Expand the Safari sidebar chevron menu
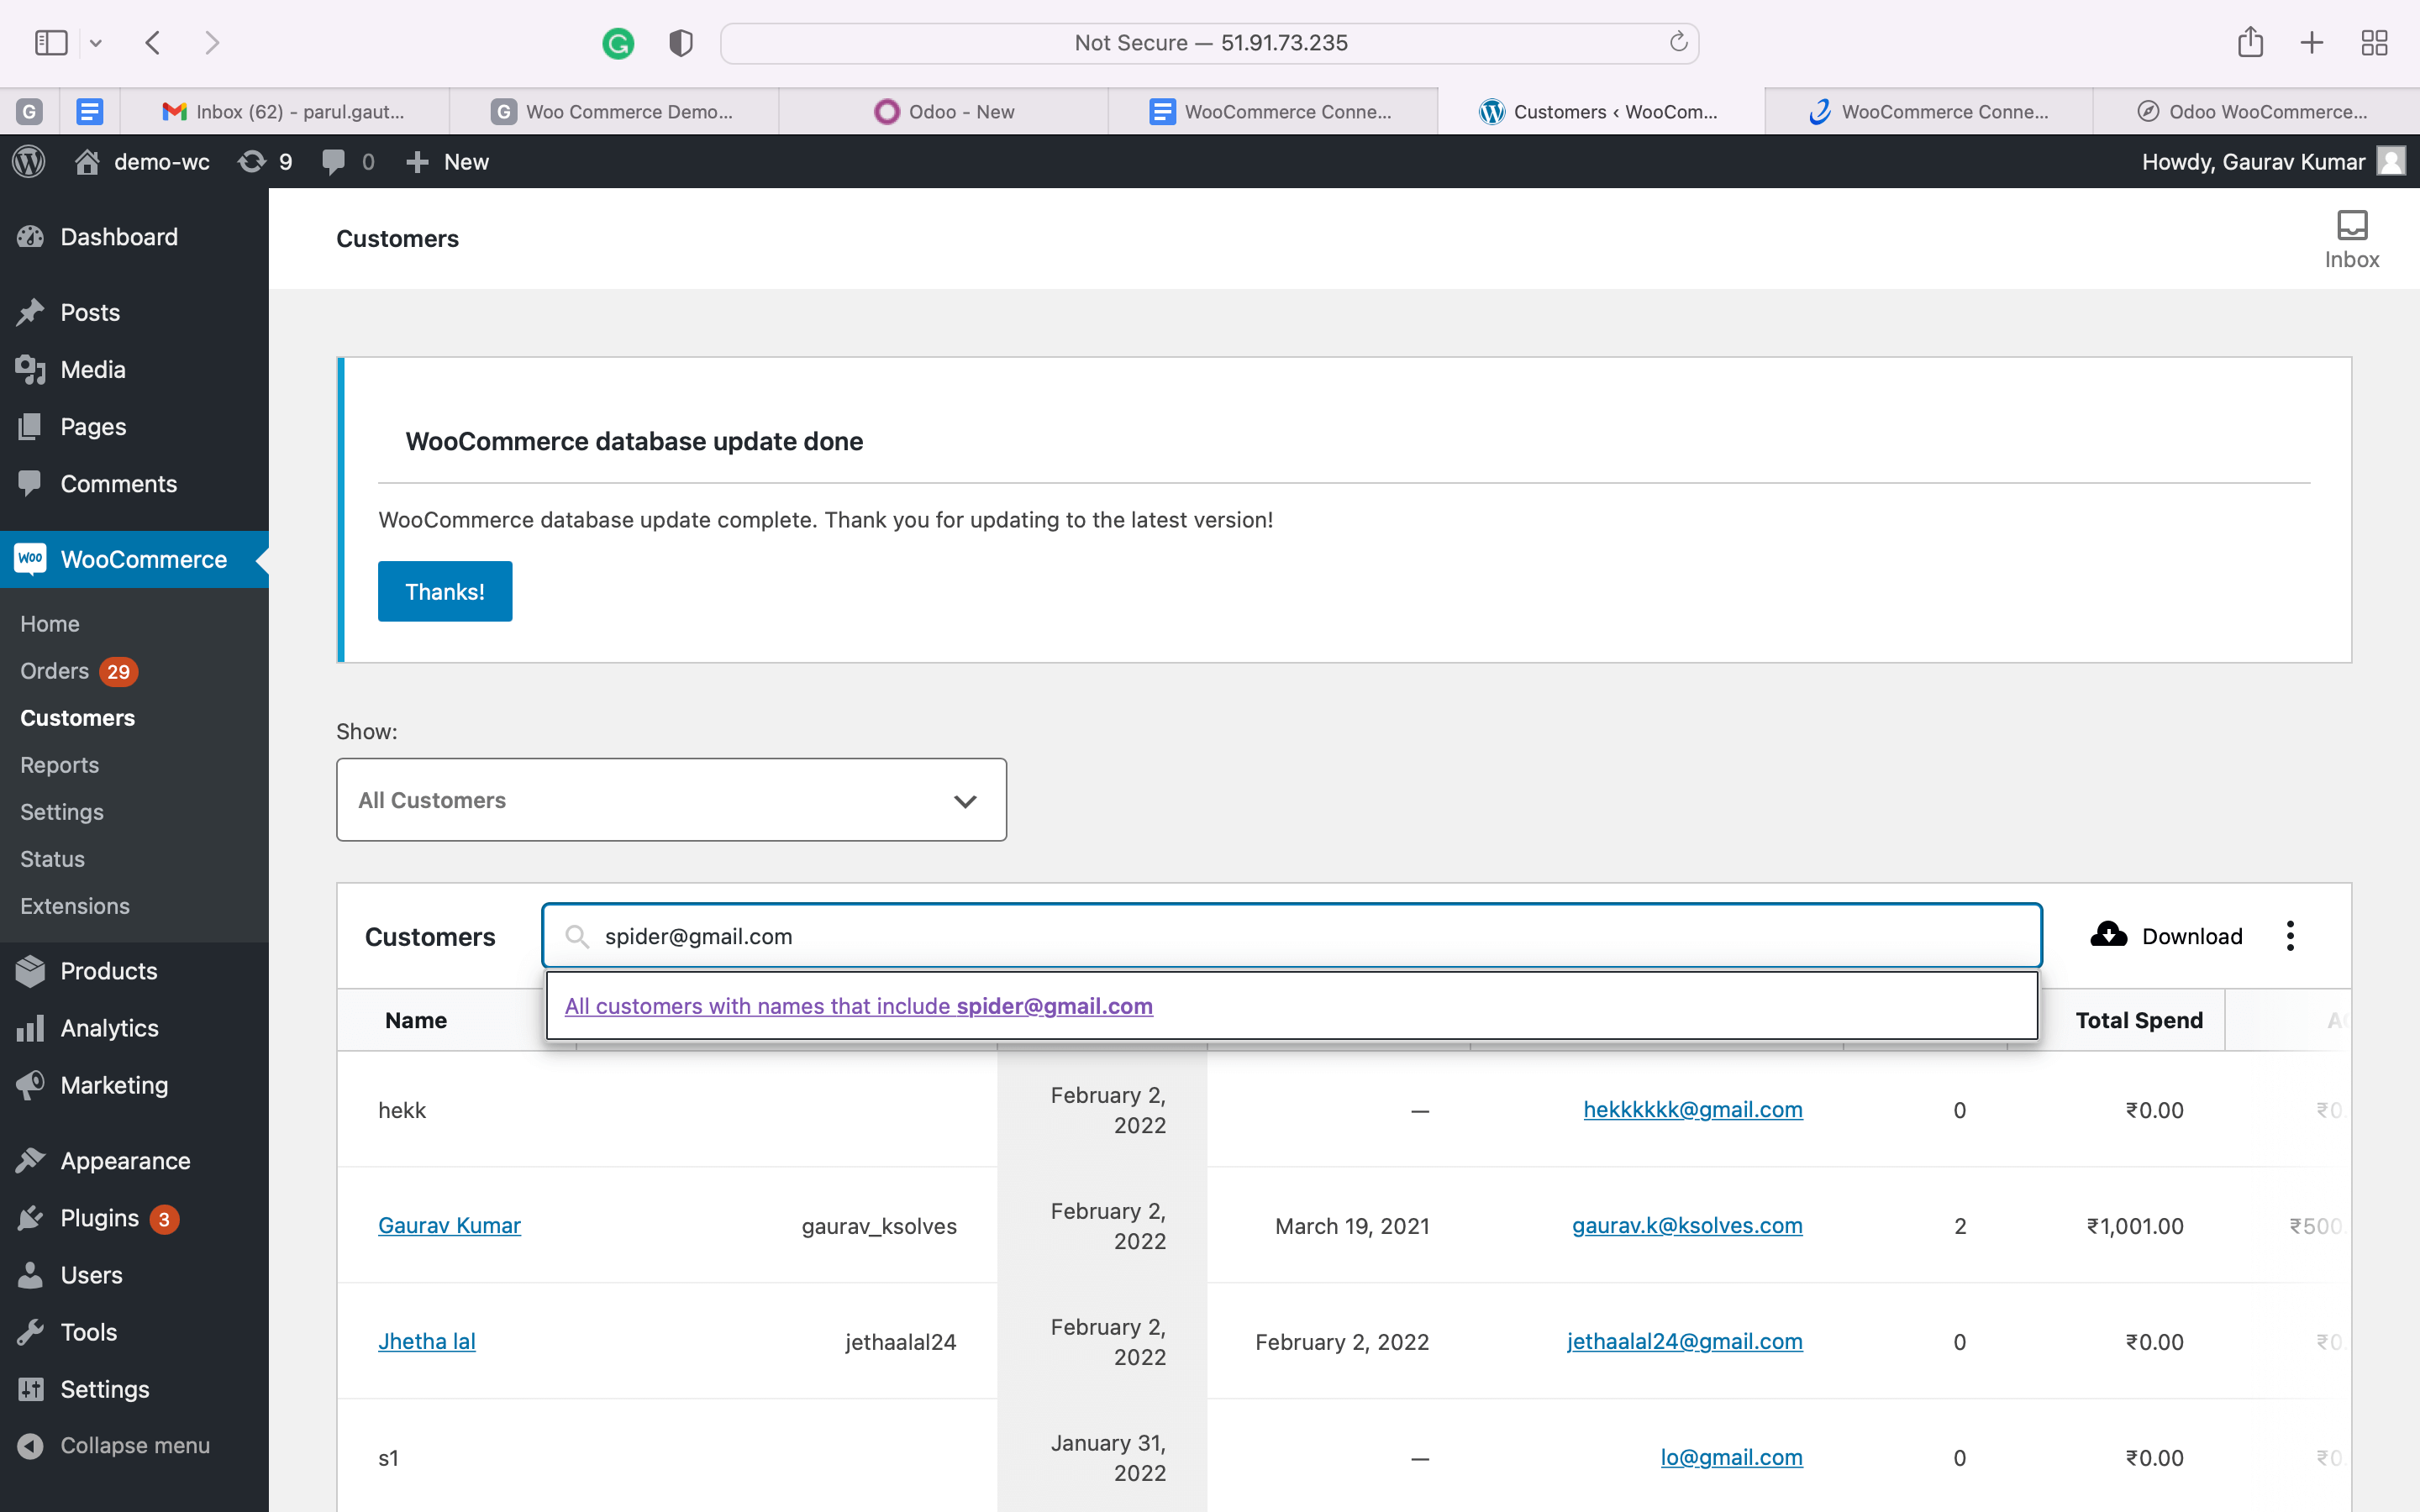This screenshot has width=2420, height=1512. click(96, 43)
